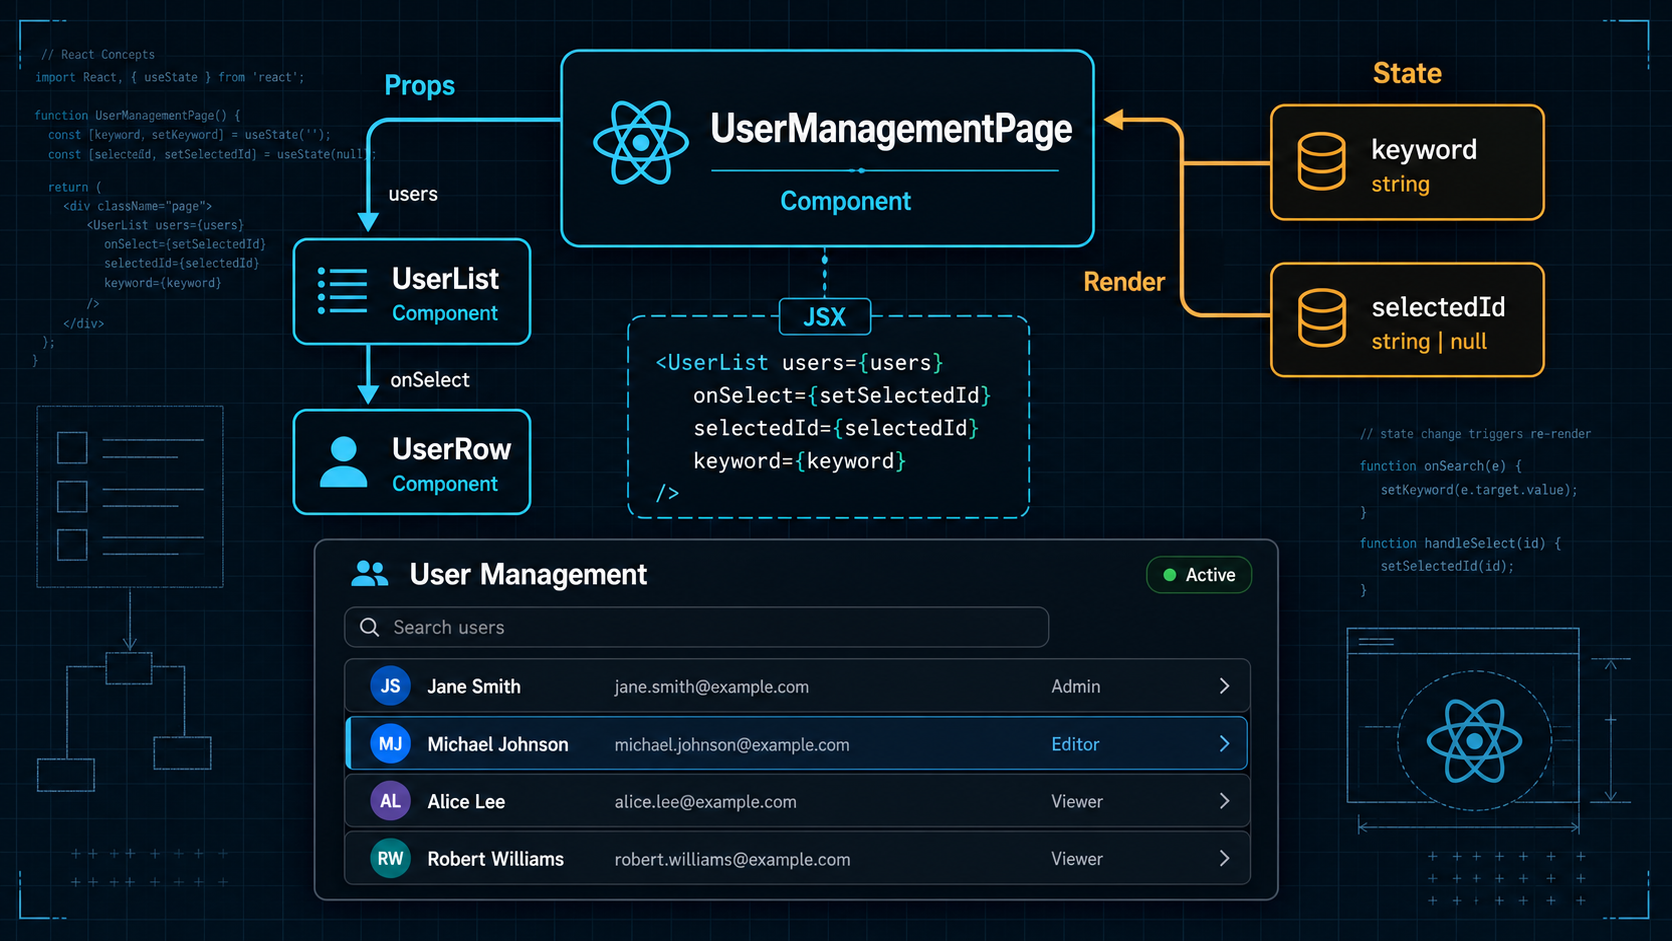Click the Render label
The image size is (1672, 941).
click(x=1124, y=282)
